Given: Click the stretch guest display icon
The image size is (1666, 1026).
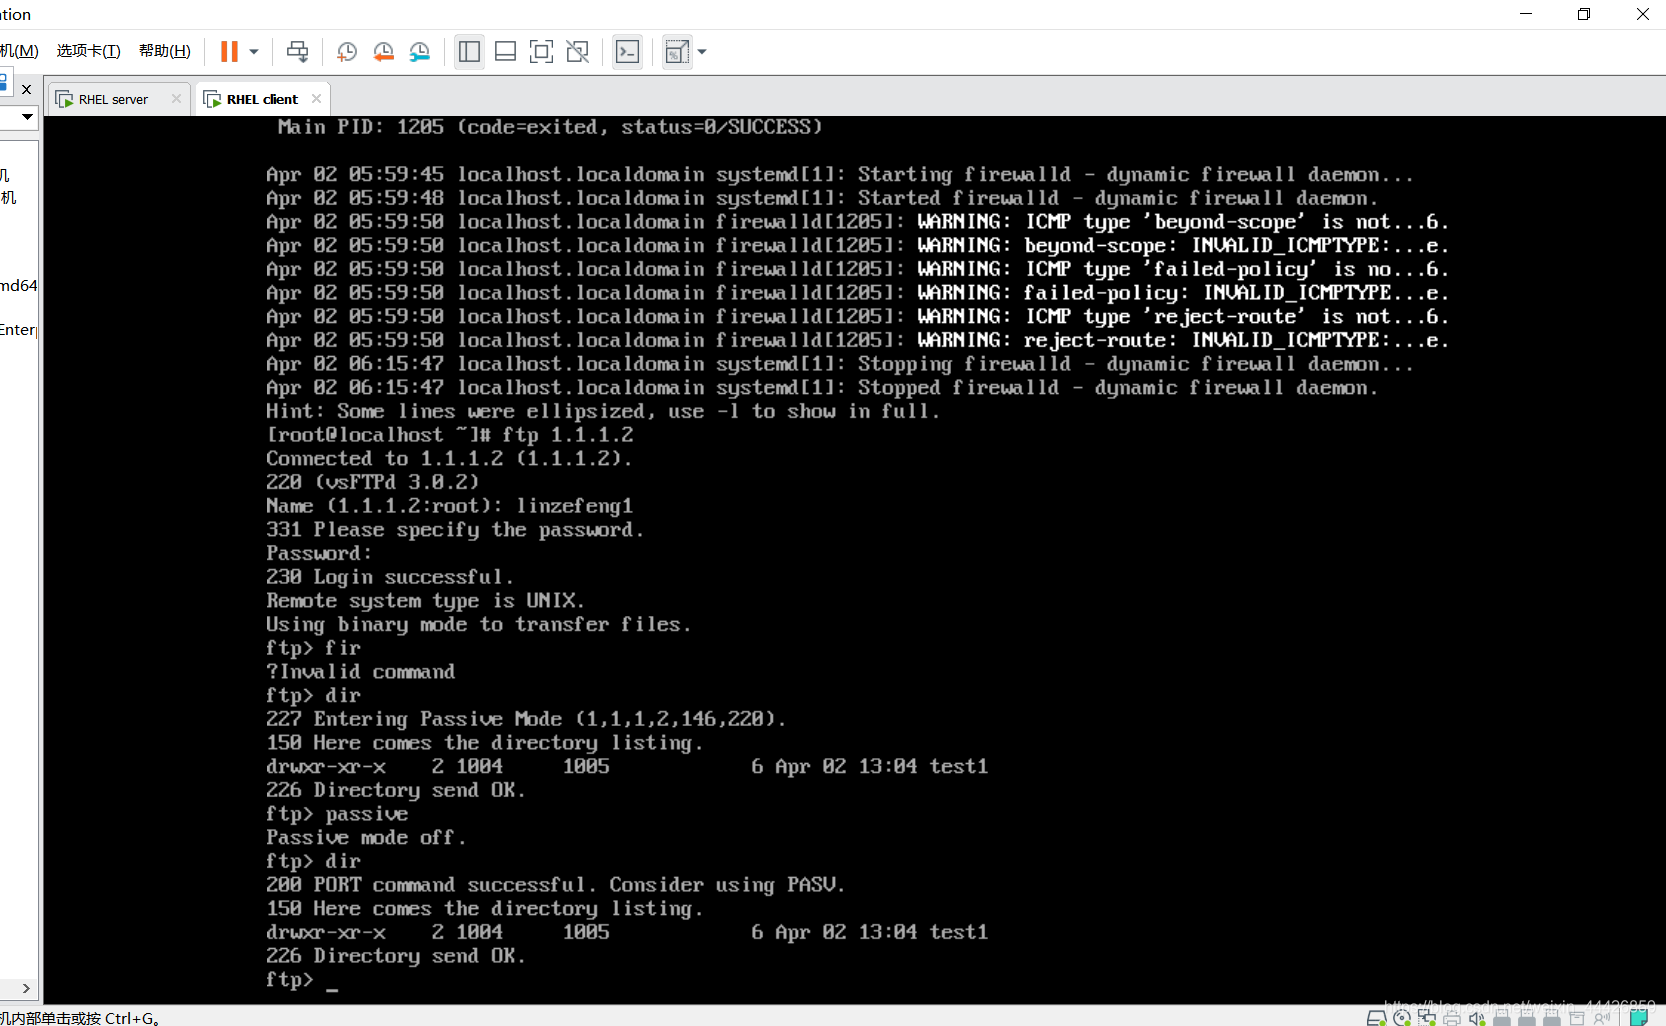Looking at the screenshot, I should [x=677, y=52].
